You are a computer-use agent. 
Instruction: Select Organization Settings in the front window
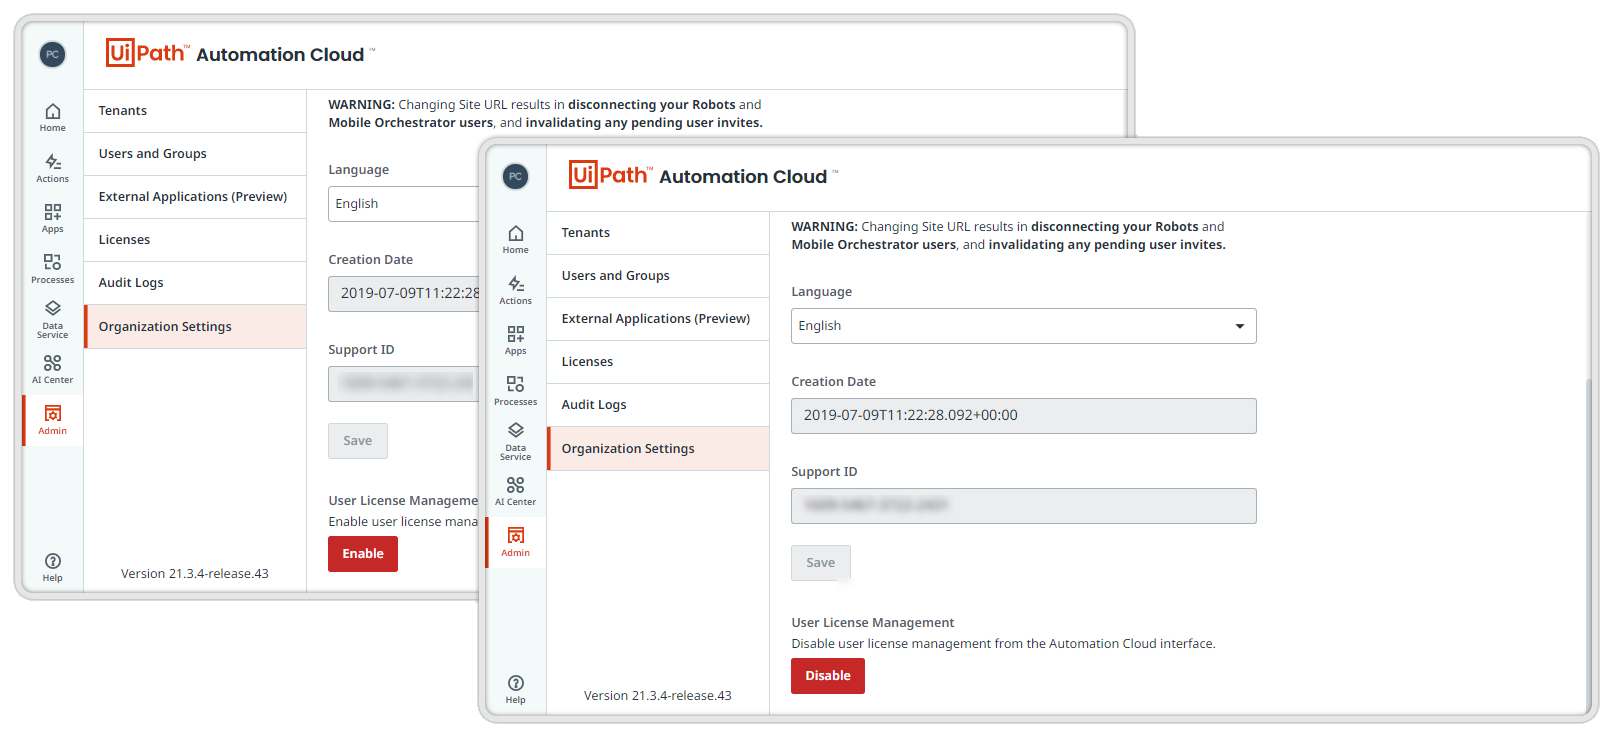pos(658,449)
